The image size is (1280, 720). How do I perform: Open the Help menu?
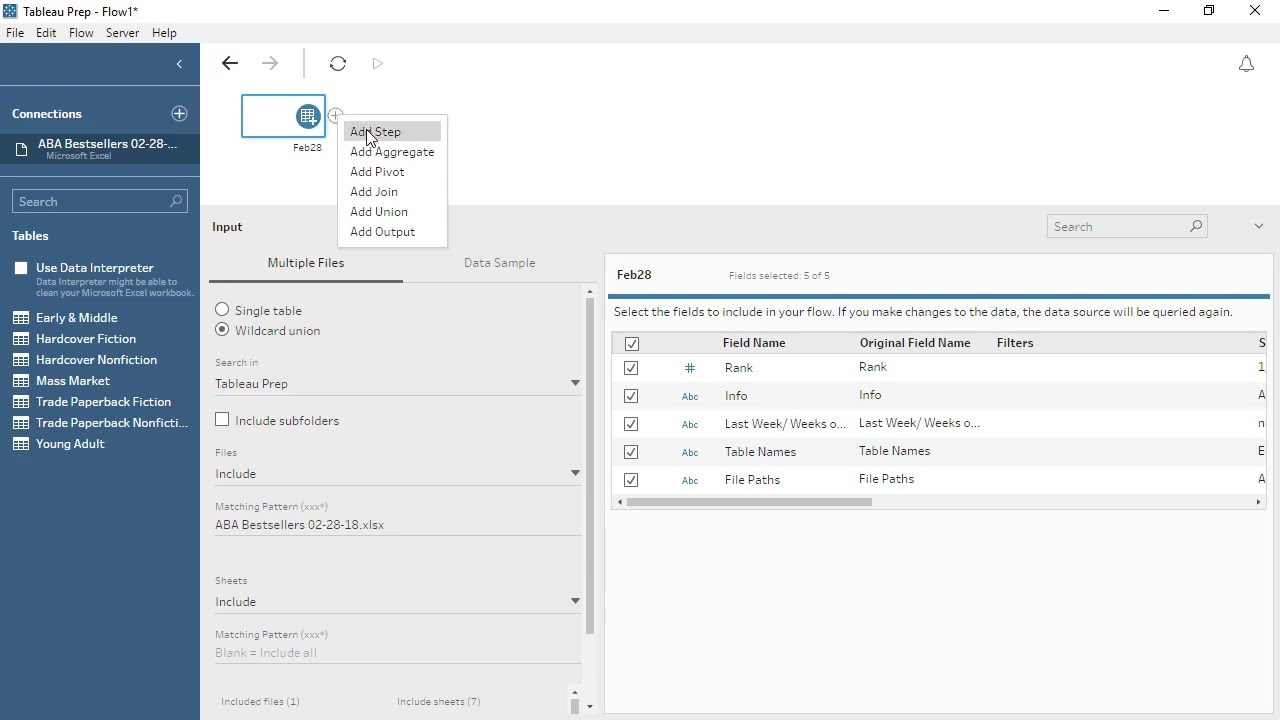[164, 33]
